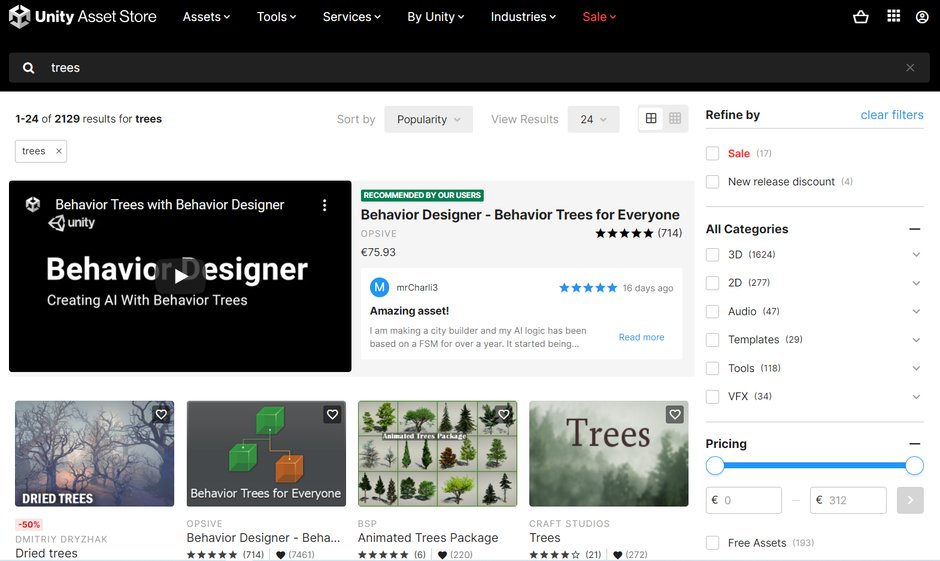The width and height of the screenshot is (940, 561).
Task: Favorite the Dried Trees asset
Action: [x=161, y=414]
